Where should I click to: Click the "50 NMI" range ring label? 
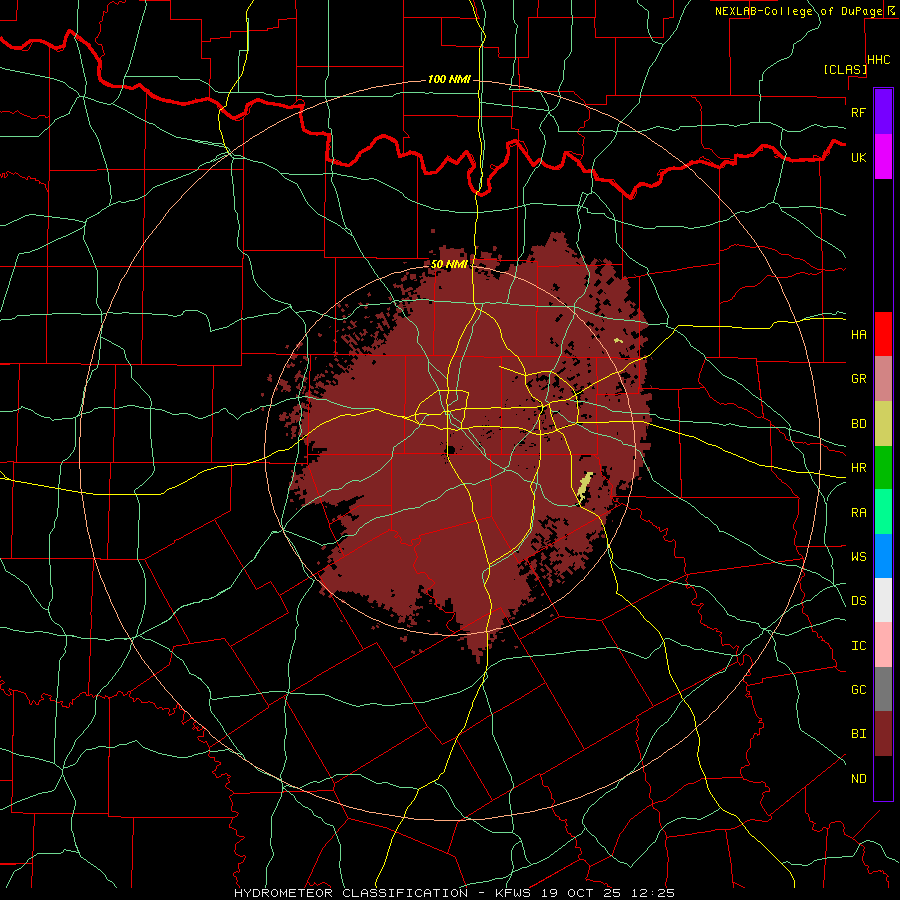[449, 265]
